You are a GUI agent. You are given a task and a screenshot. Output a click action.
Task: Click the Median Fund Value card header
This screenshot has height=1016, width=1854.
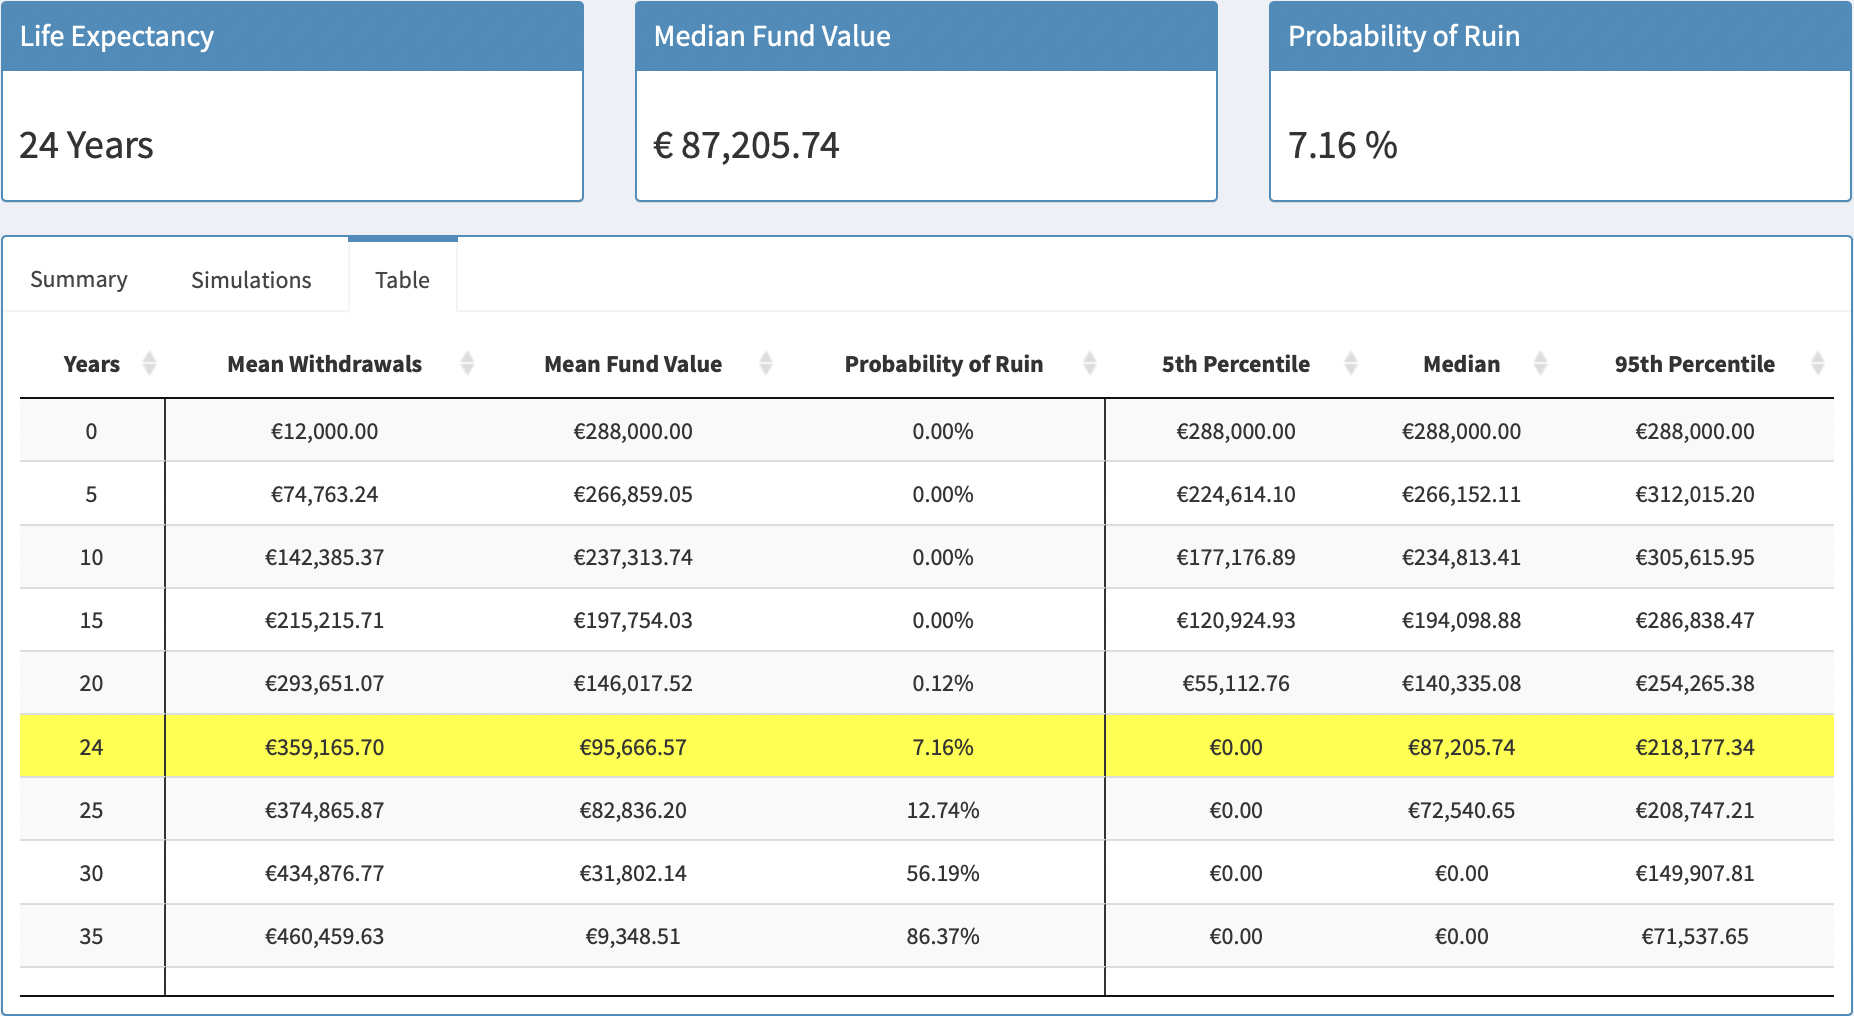coord(926,36)
